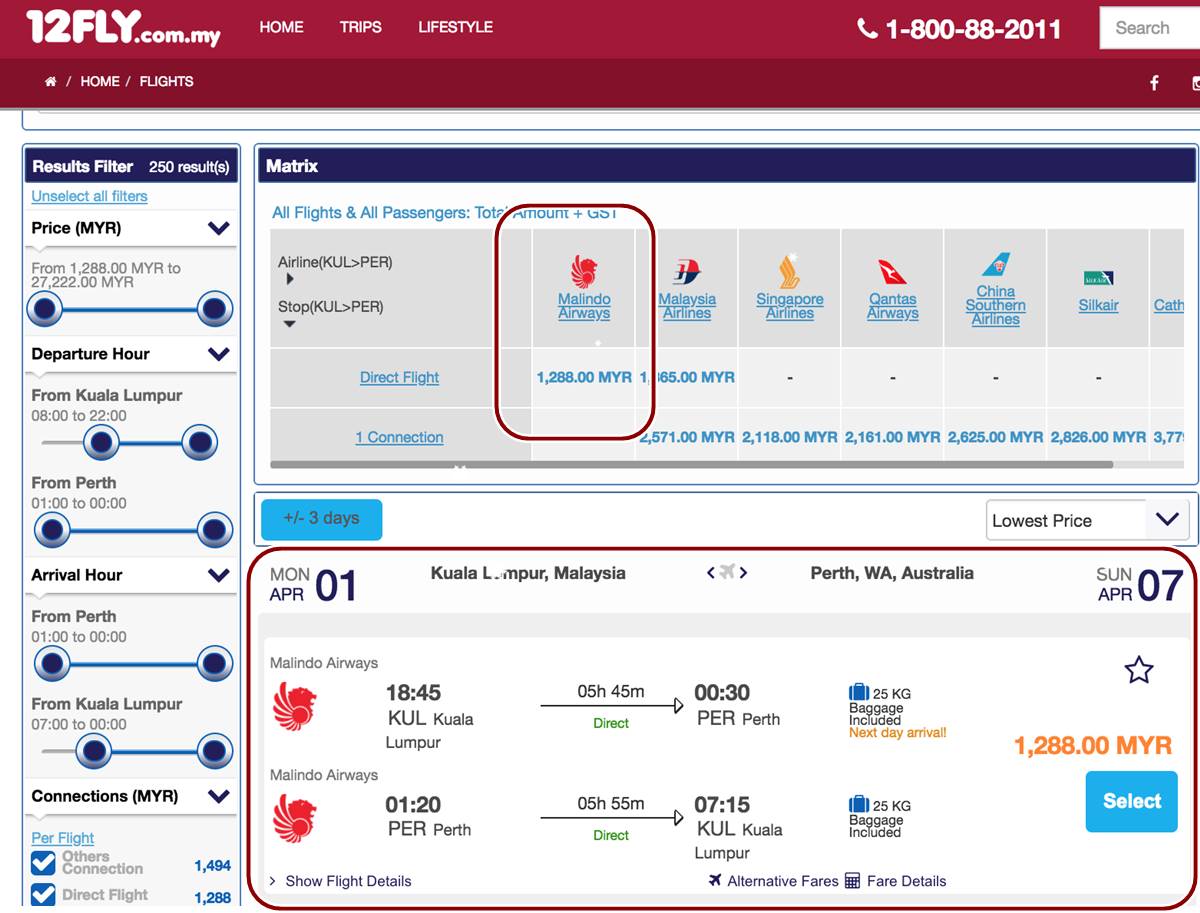The width and height of the screenshot is (1200, 913).
Task: Open the Facebook icon in header
Action: pyautogui.click(x=1154, y=83)
